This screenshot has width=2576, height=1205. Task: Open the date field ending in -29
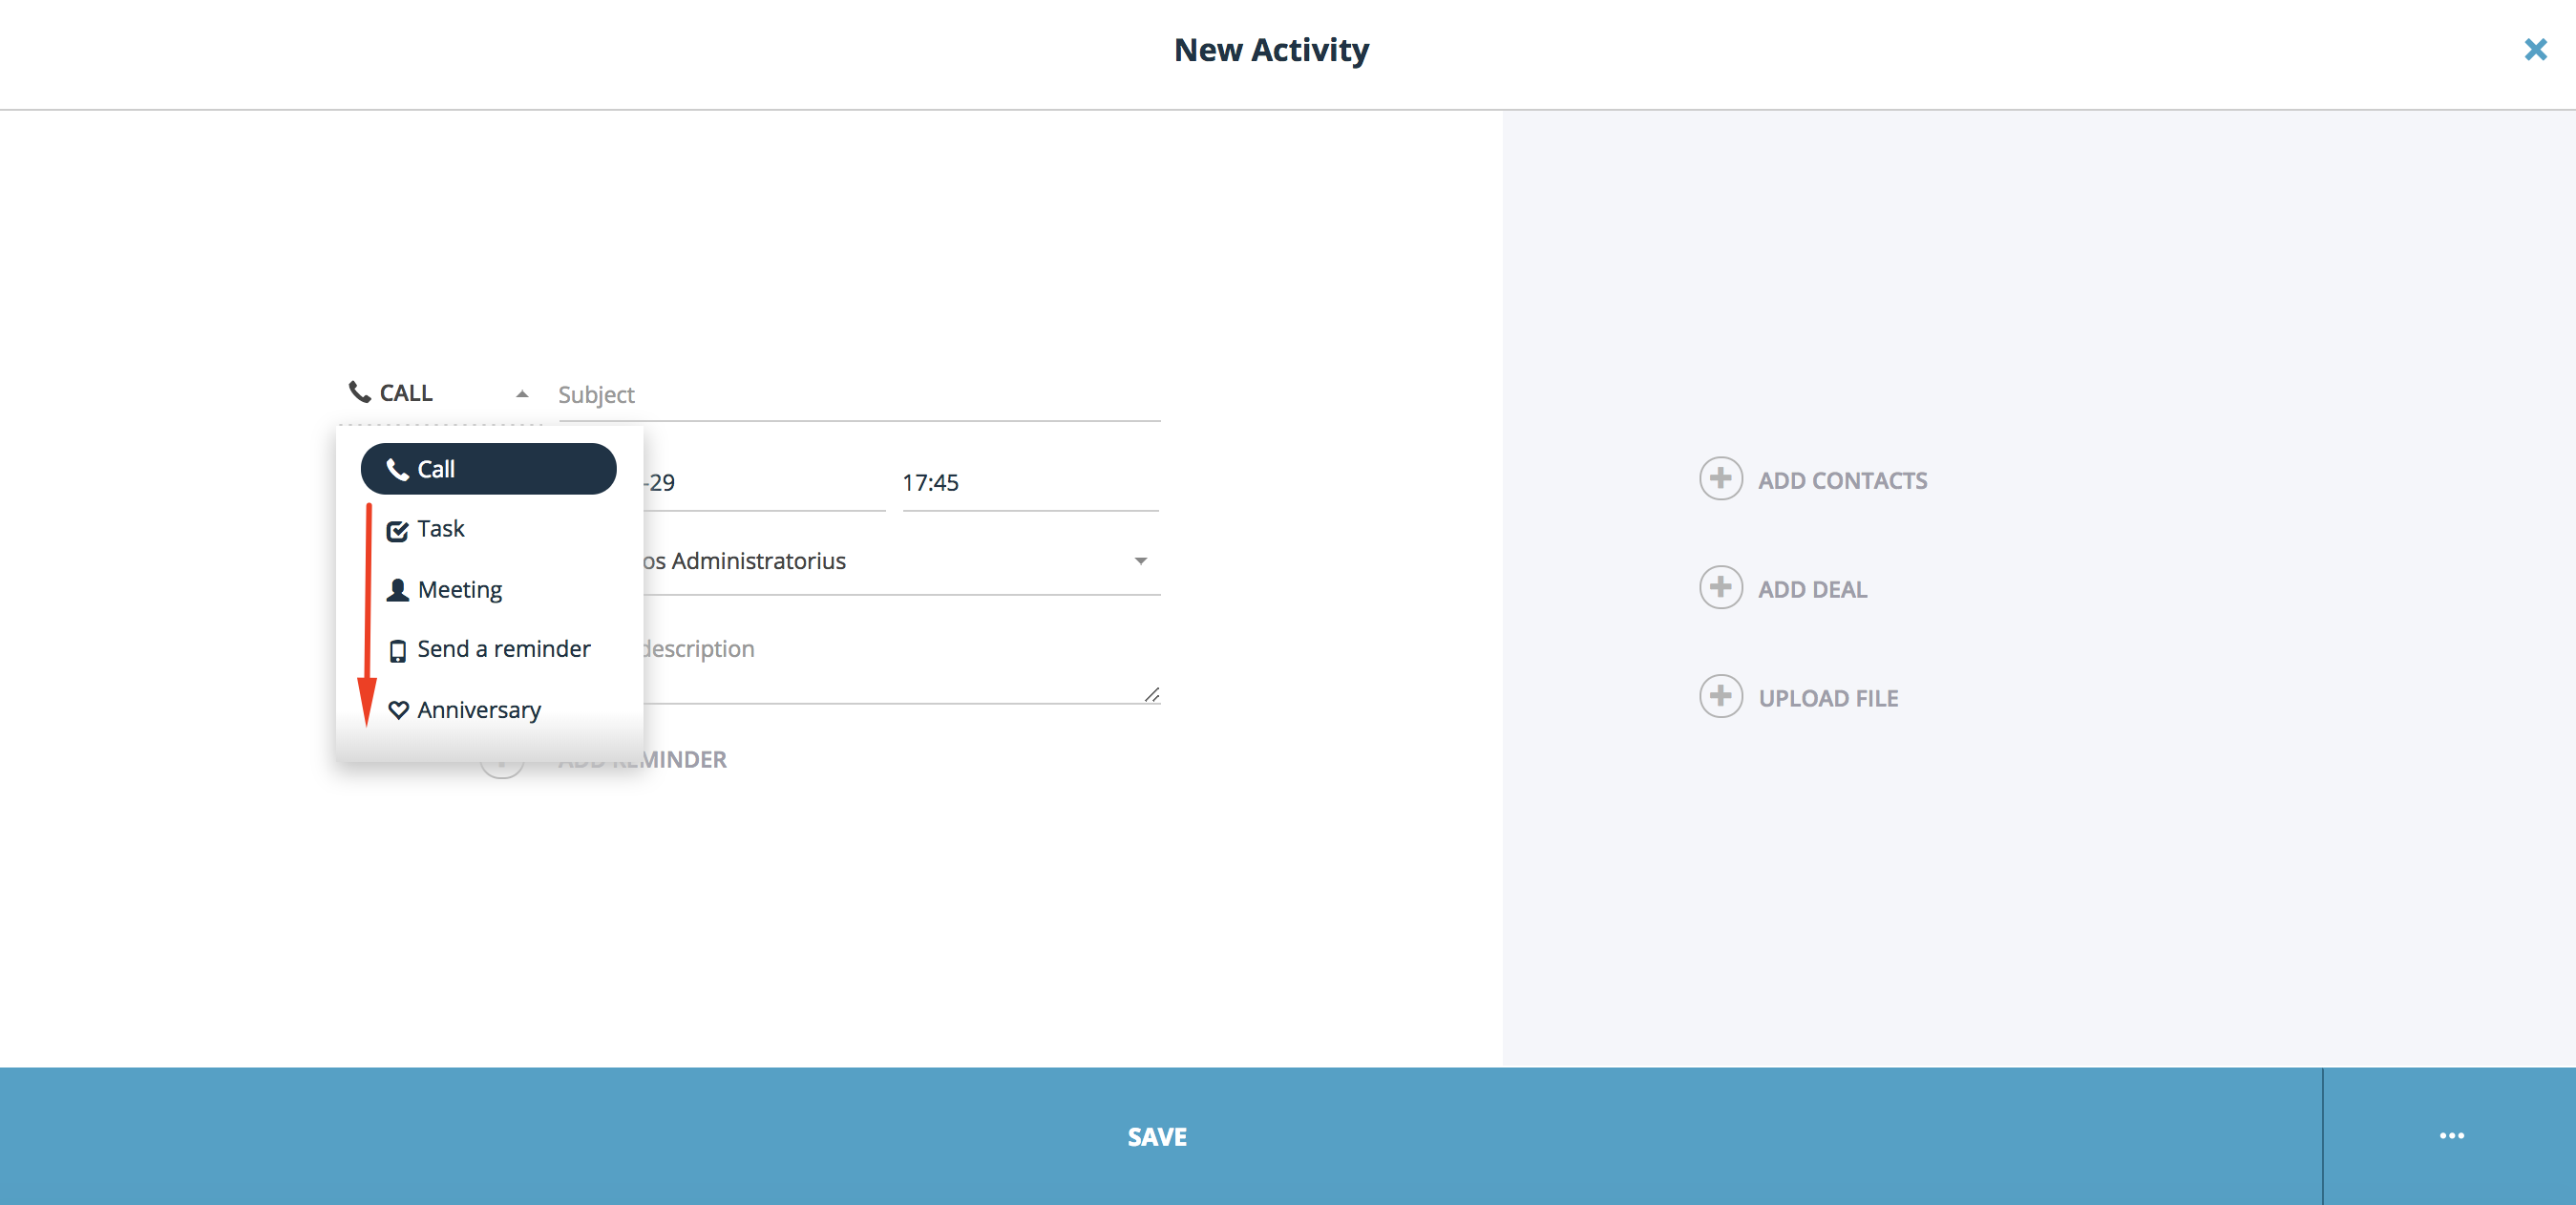[x=764, y=483]
